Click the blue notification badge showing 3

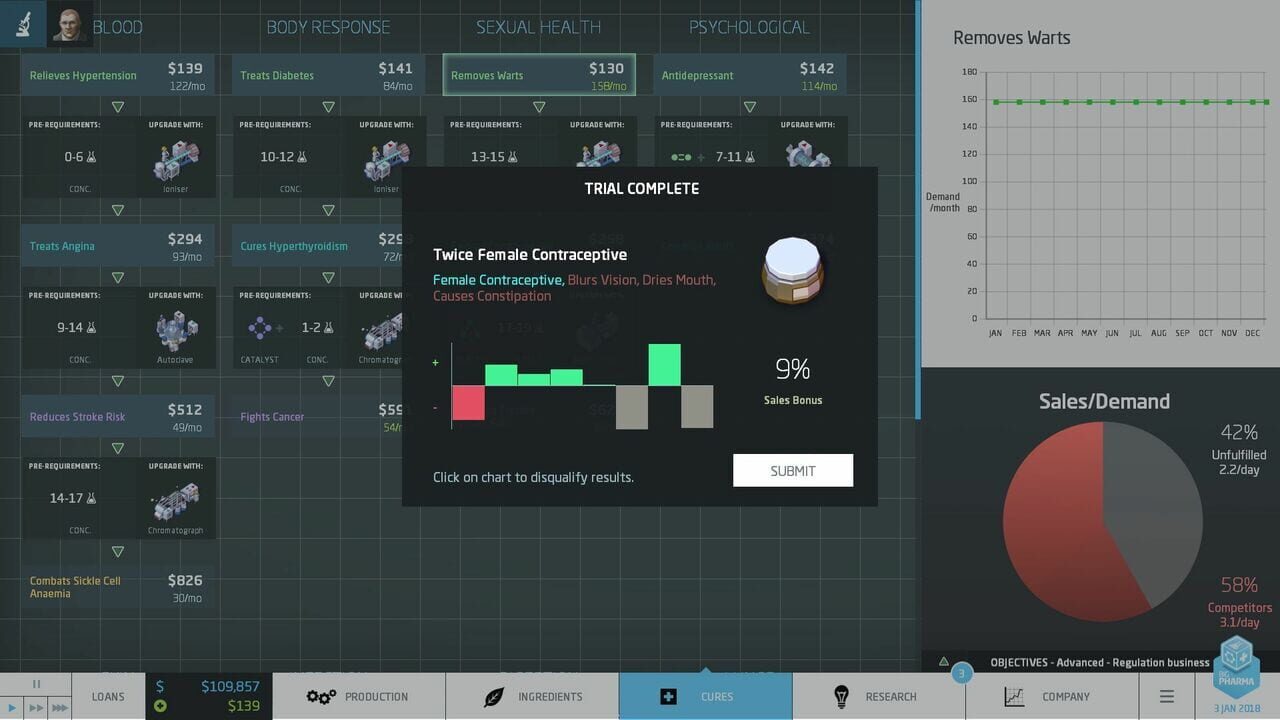click(x=962, y=674)
